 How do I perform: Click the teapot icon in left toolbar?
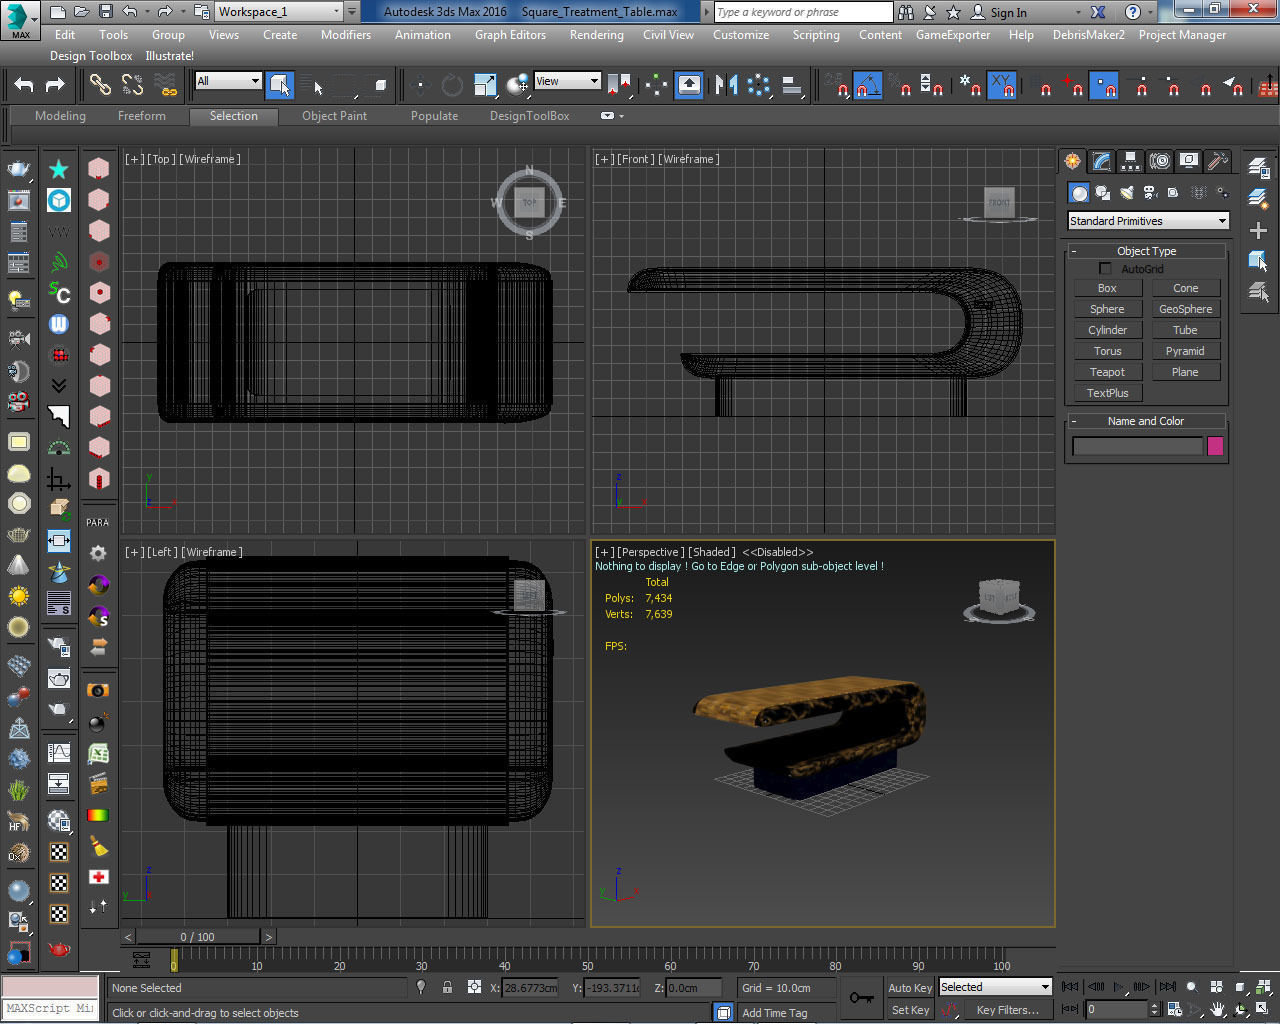[18, 168]
